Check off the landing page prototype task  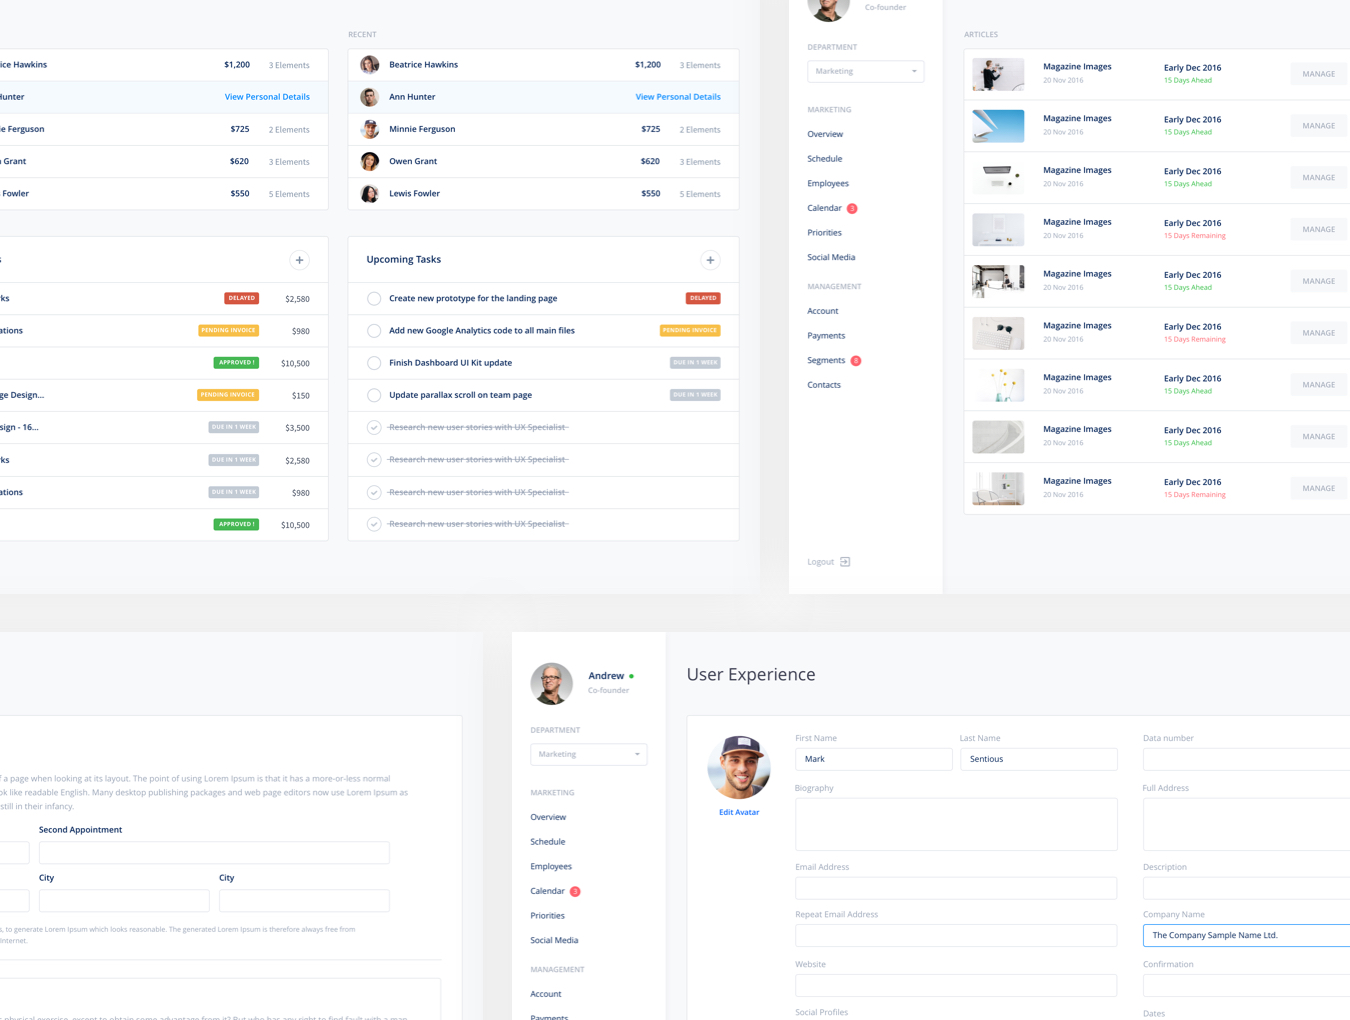pyautogui.click(x=374, y=299)
